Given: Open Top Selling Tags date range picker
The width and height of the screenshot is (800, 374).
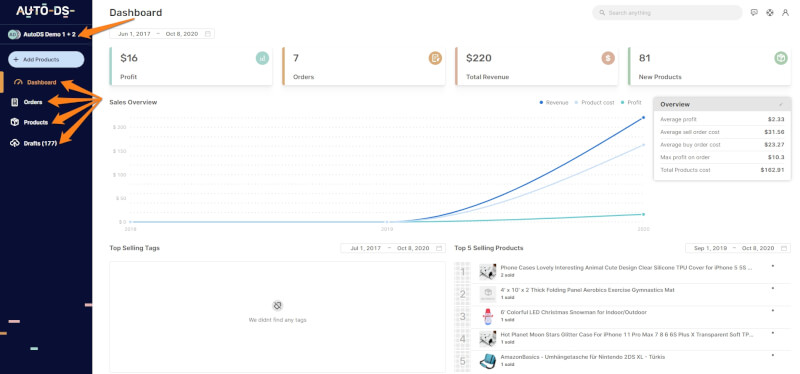Looking at the screenshot, I should click(x=393, y=248).
